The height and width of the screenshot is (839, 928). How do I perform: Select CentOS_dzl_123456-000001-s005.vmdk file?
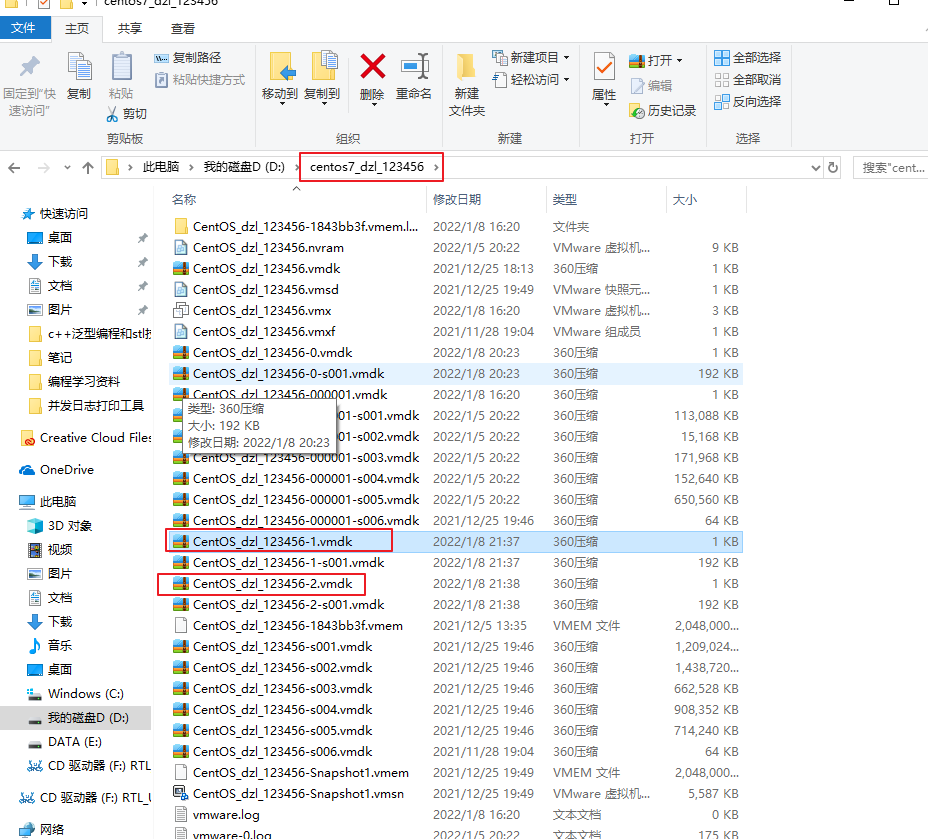coord(306,500)
